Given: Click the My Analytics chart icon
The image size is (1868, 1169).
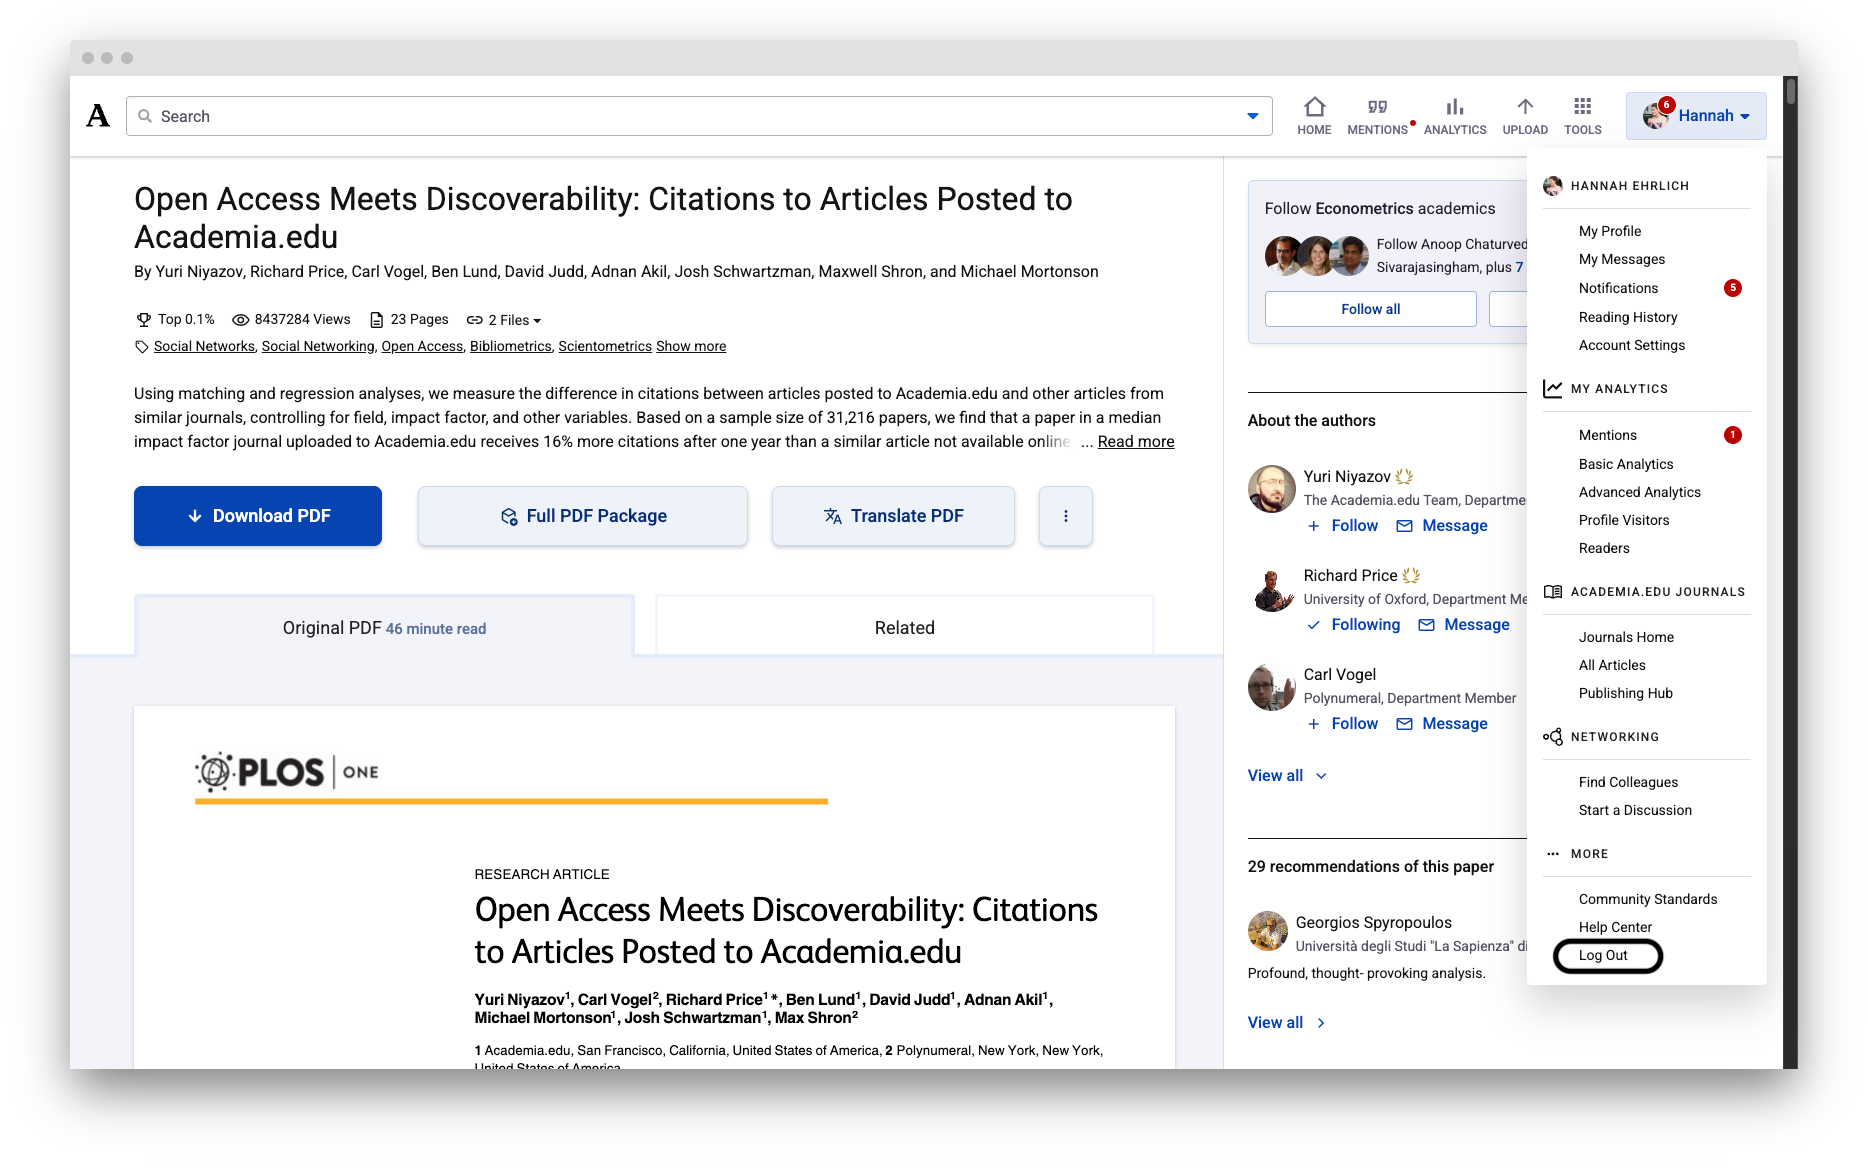Looking at the screenshot, I should [1553, 389].
